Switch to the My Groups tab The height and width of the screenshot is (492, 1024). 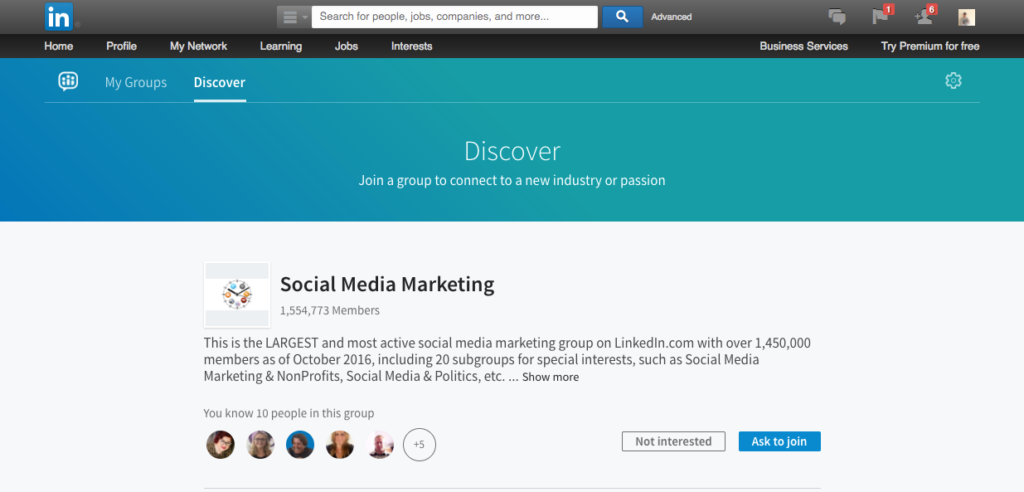(x=136, y=83)
